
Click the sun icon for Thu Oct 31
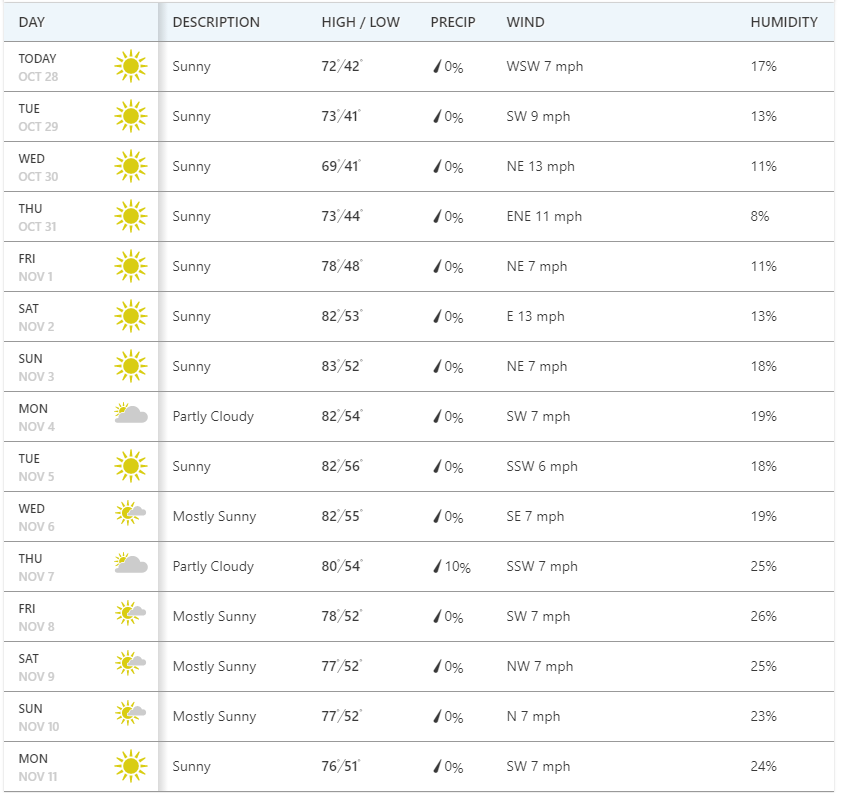click(x=130, y=217)
